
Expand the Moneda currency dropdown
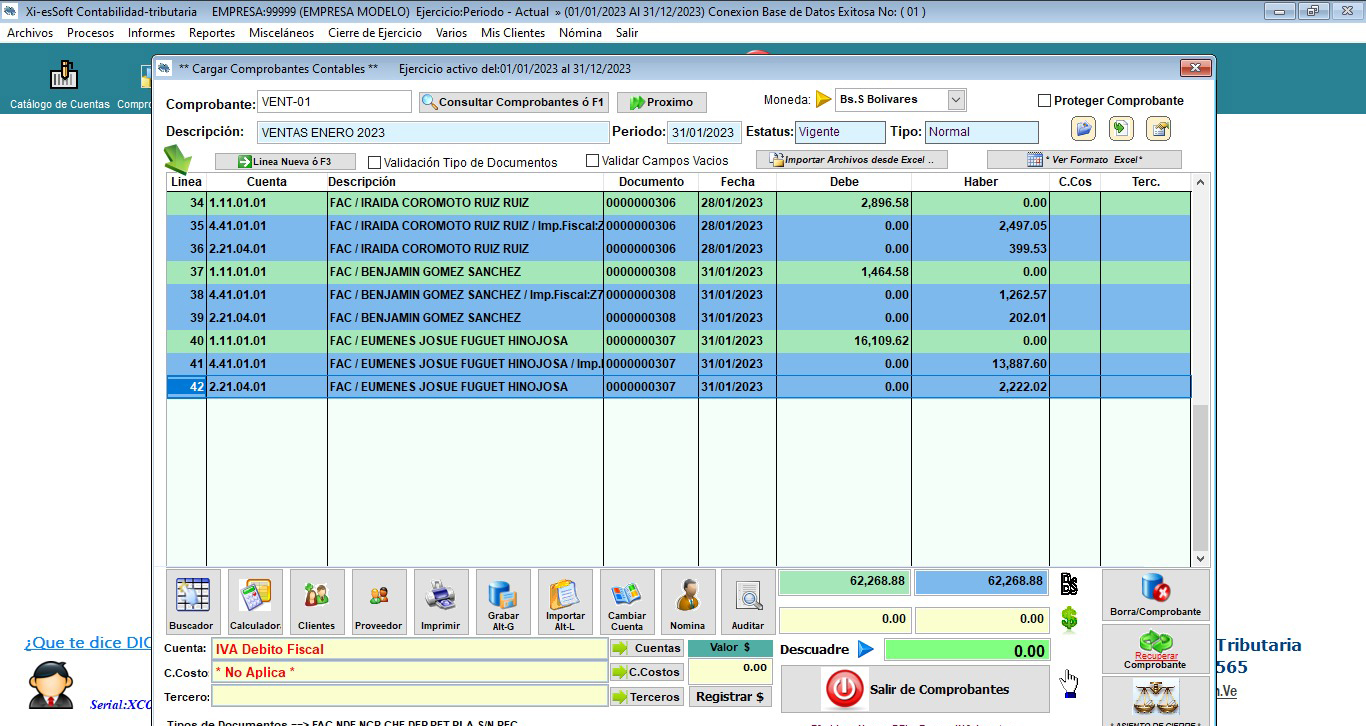[x=956, y=100]
